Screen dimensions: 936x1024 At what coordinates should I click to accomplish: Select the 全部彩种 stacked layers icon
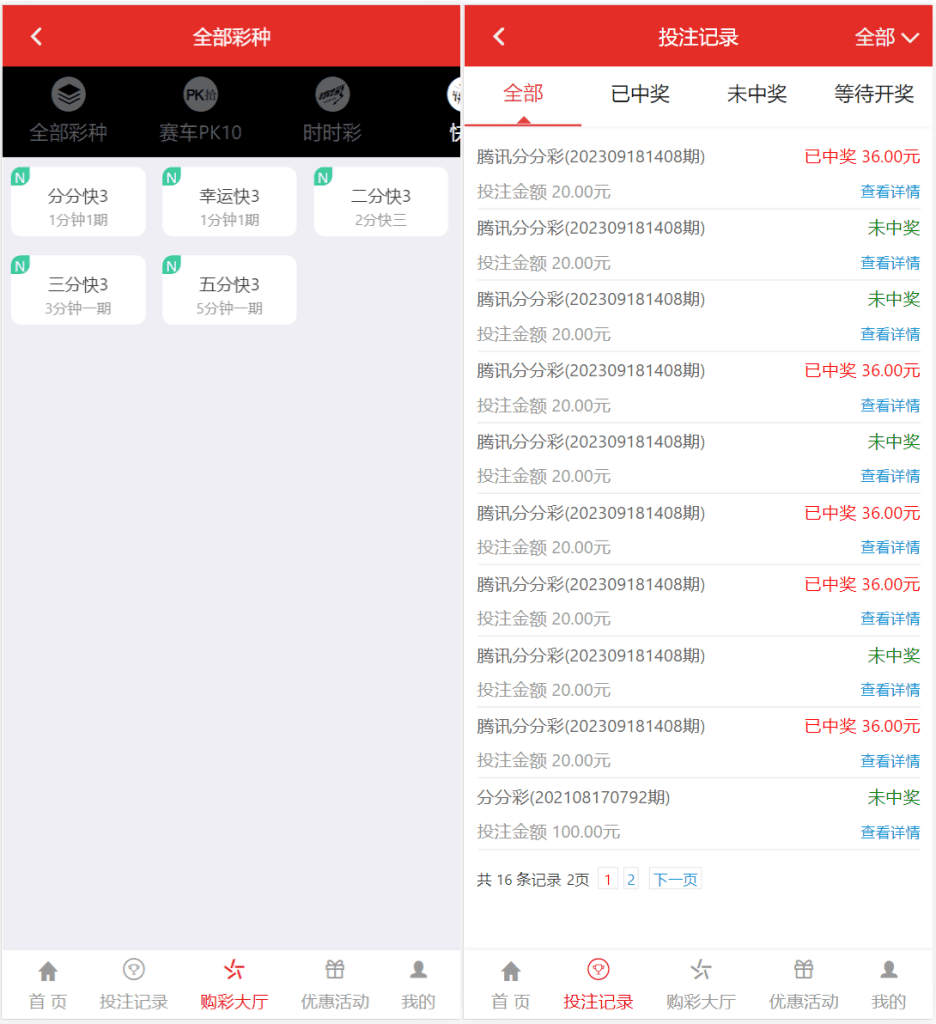tap(68, 95)
